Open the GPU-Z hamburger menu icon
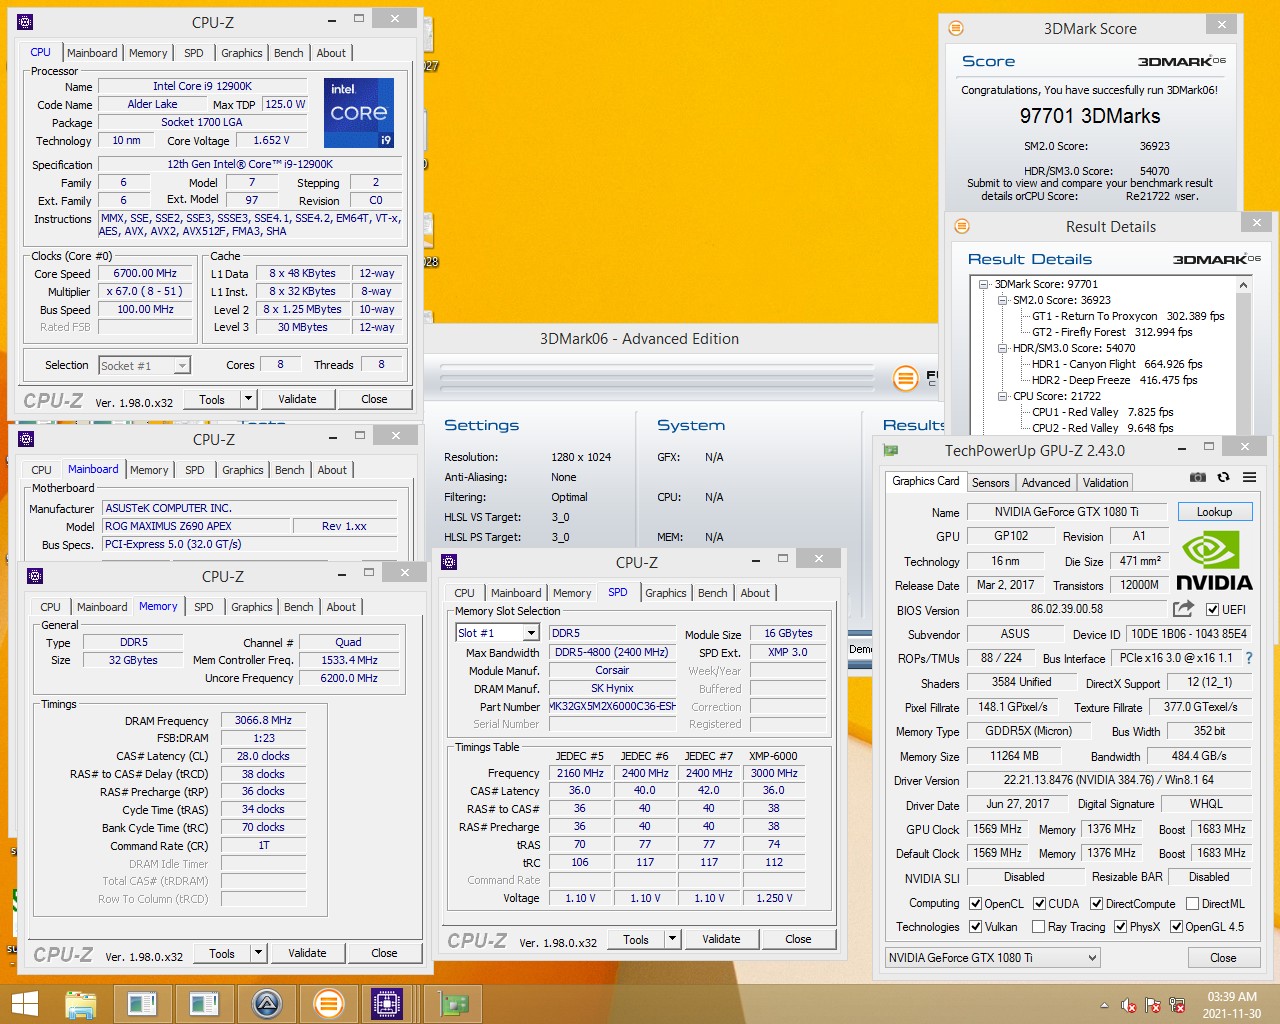This screenshot has width=1280, height=1024. point(1249,478)
